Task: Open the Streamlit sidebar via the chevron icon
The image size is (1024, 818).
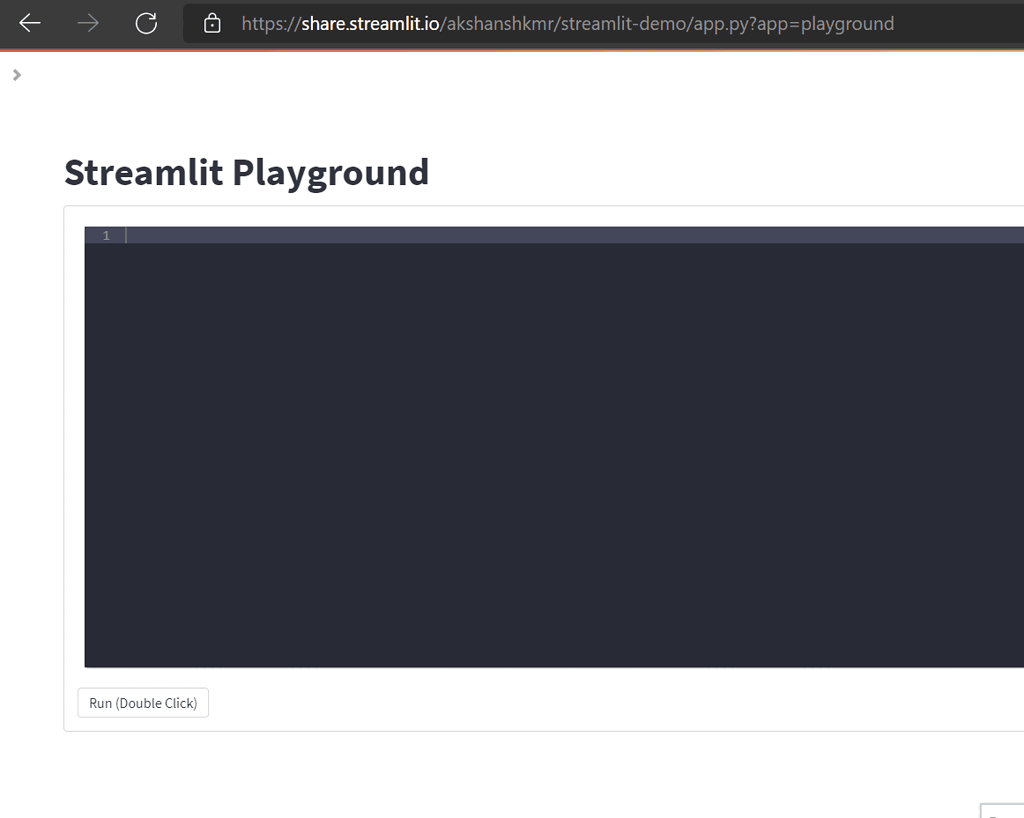Action: pyautogui.click(x=16, y=74)
